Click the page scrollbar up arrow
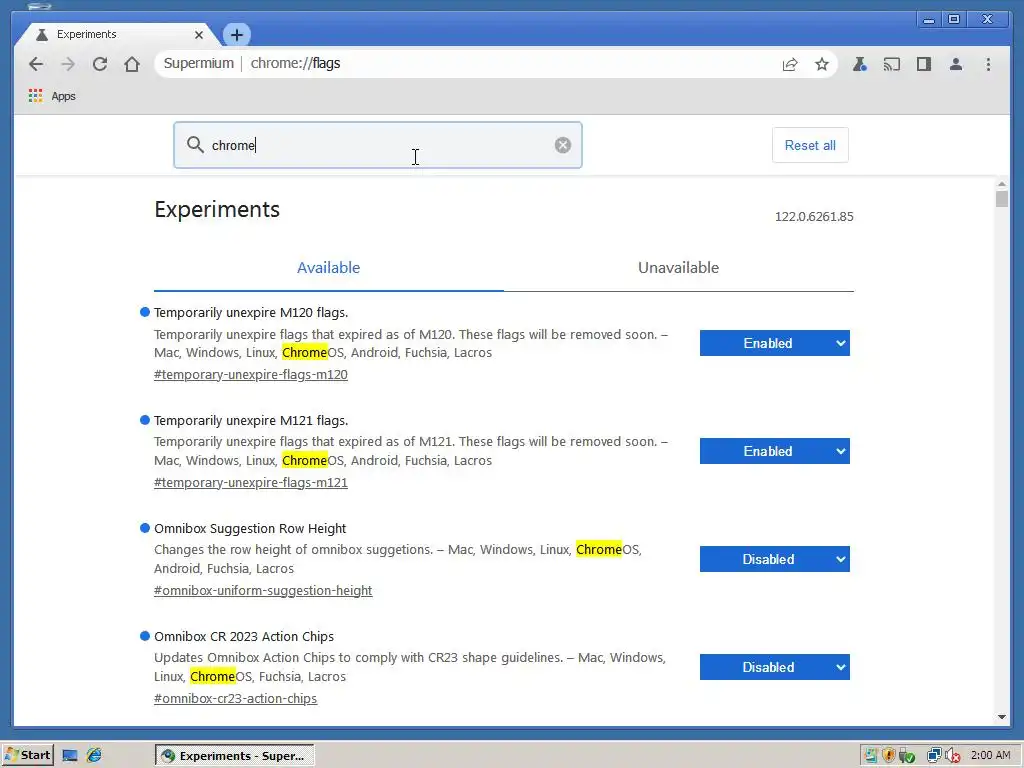The image size is (1024, 768). (1002, 184)
